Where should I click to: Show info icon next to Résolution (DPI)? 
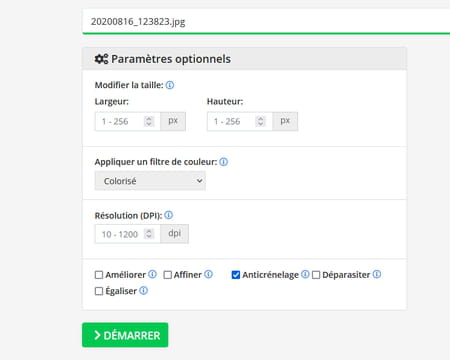click(x=169, y=215)
